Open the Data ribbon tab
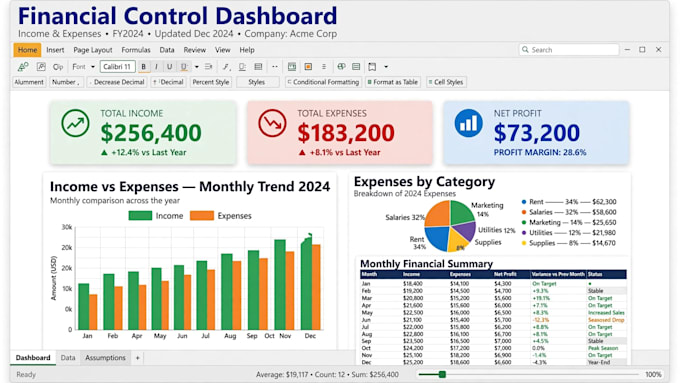This screenshot has height=383, width=680. click(167, 50)
